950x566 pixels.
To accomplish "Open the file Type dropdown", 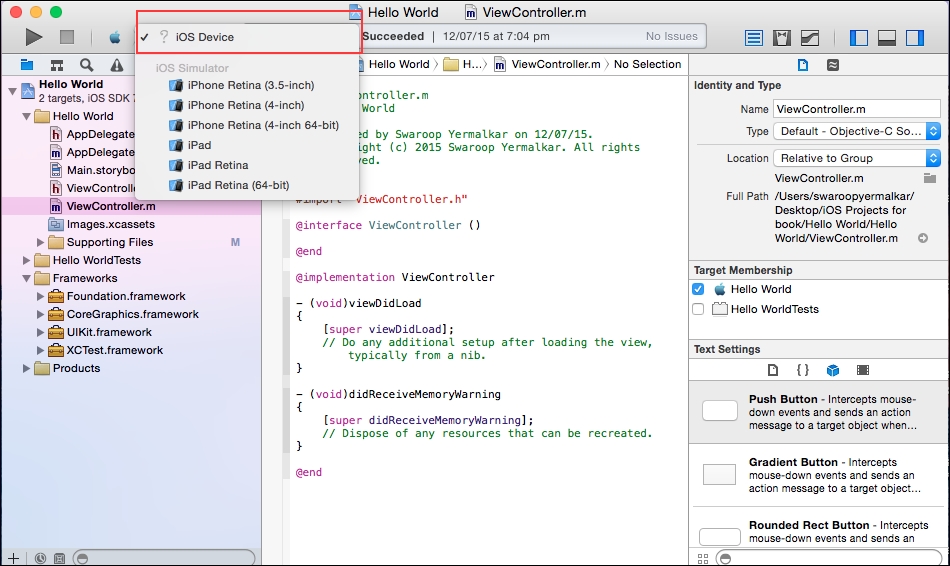I will click(857, 131).
